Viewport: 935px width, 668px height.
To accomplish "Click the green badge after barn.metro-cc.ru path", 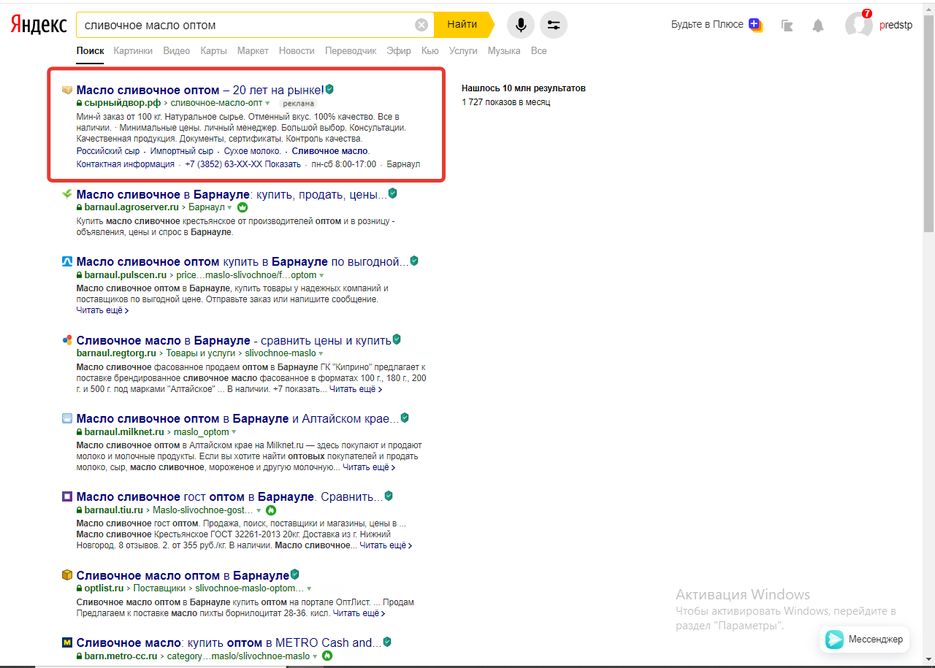I will tap(327, 655).
